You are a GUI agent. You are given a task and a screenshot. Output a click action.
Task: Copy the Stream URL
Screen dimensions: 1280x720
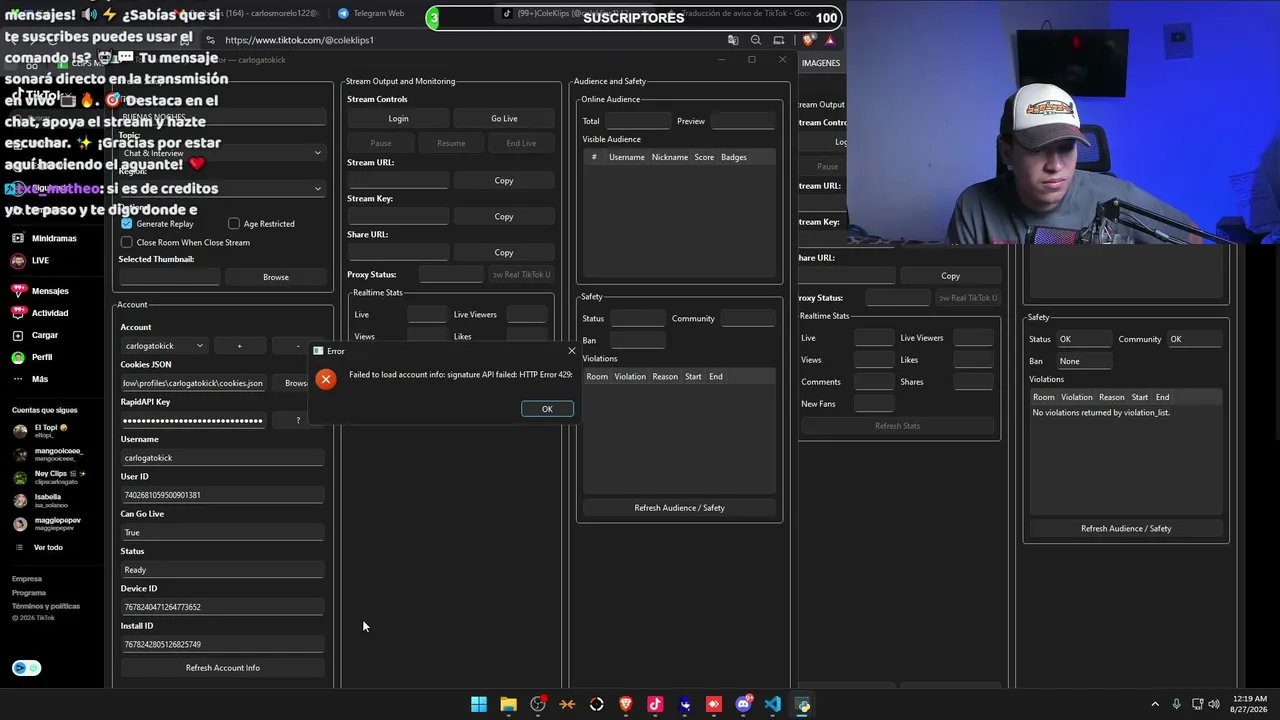tap(504, 181)
